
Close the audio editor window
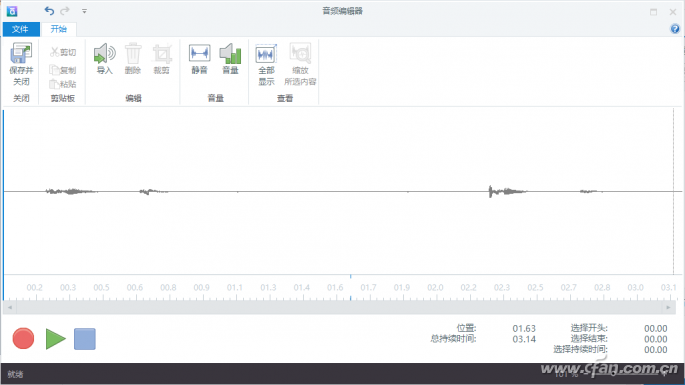673,12
